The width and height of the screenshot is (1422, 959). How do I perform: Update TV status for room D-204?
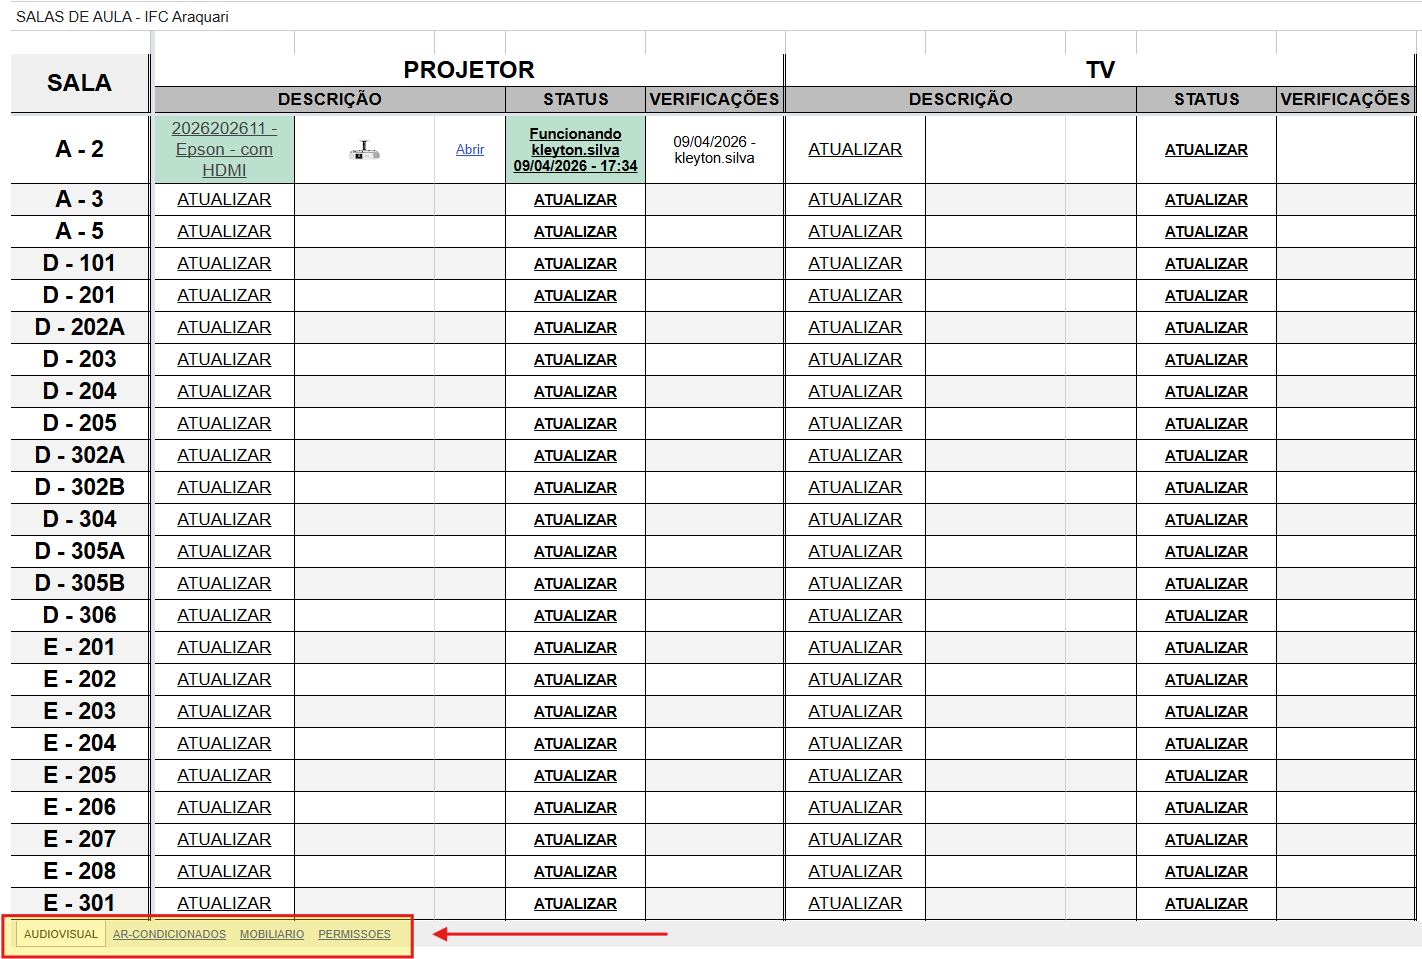pyautogui.click(x=1206, y=391)
